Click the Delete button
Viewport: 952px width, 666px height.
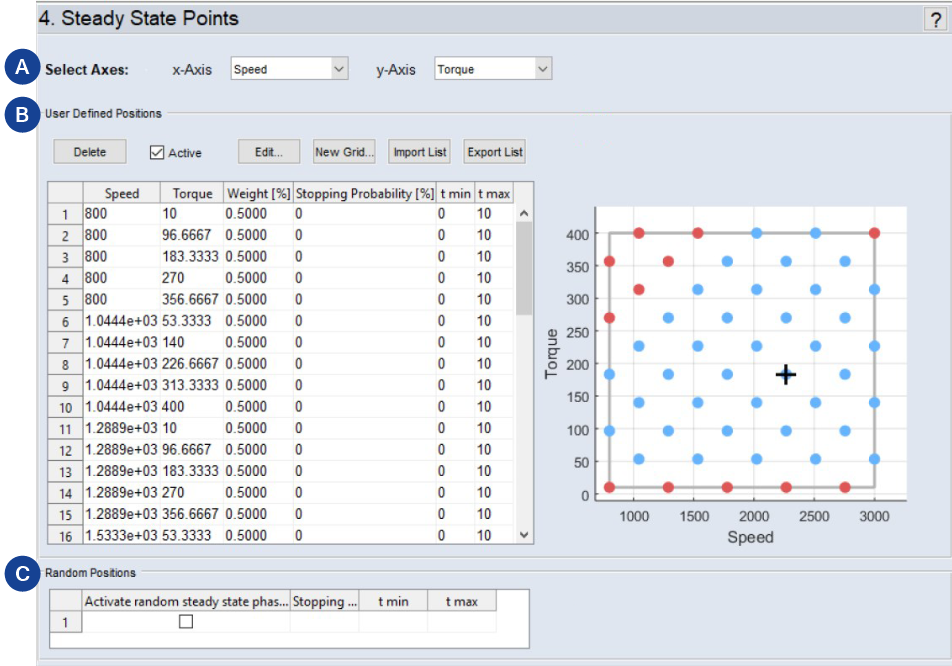pyautogui.click(x=90, y=152)
